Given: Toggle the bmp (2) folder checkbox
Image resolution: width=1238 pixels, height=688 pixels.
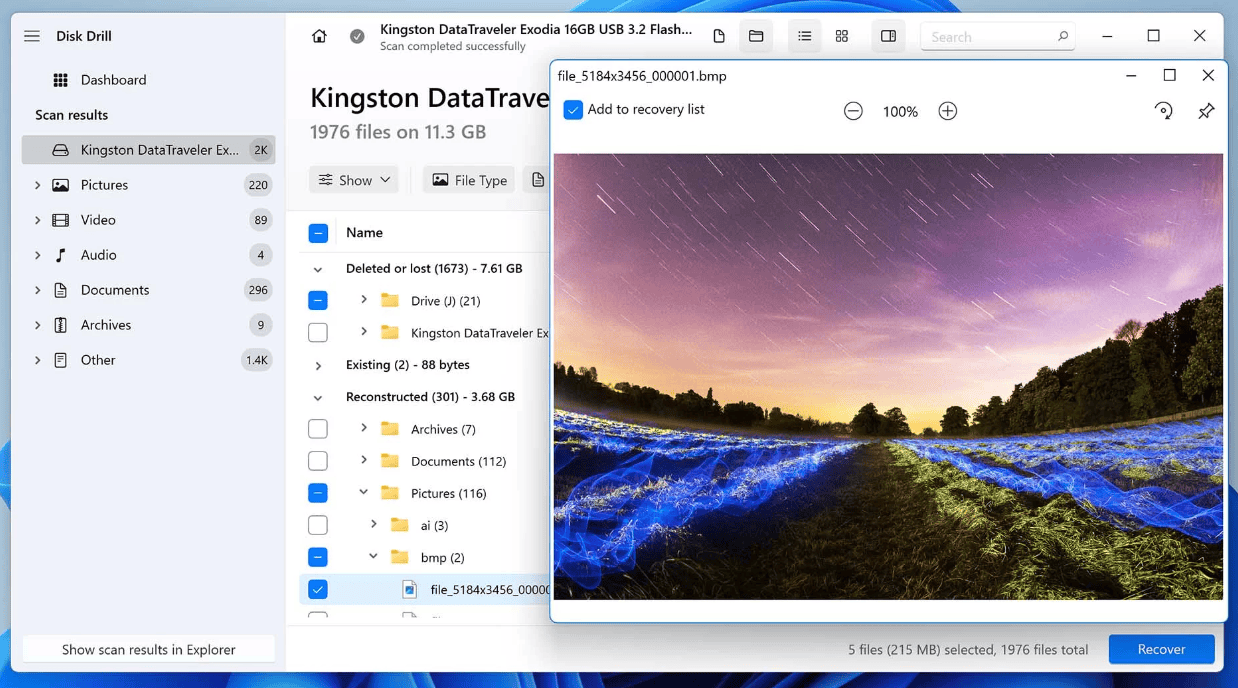Looking at the screenshot, I should pyautogui.click(x=318, y=557).
